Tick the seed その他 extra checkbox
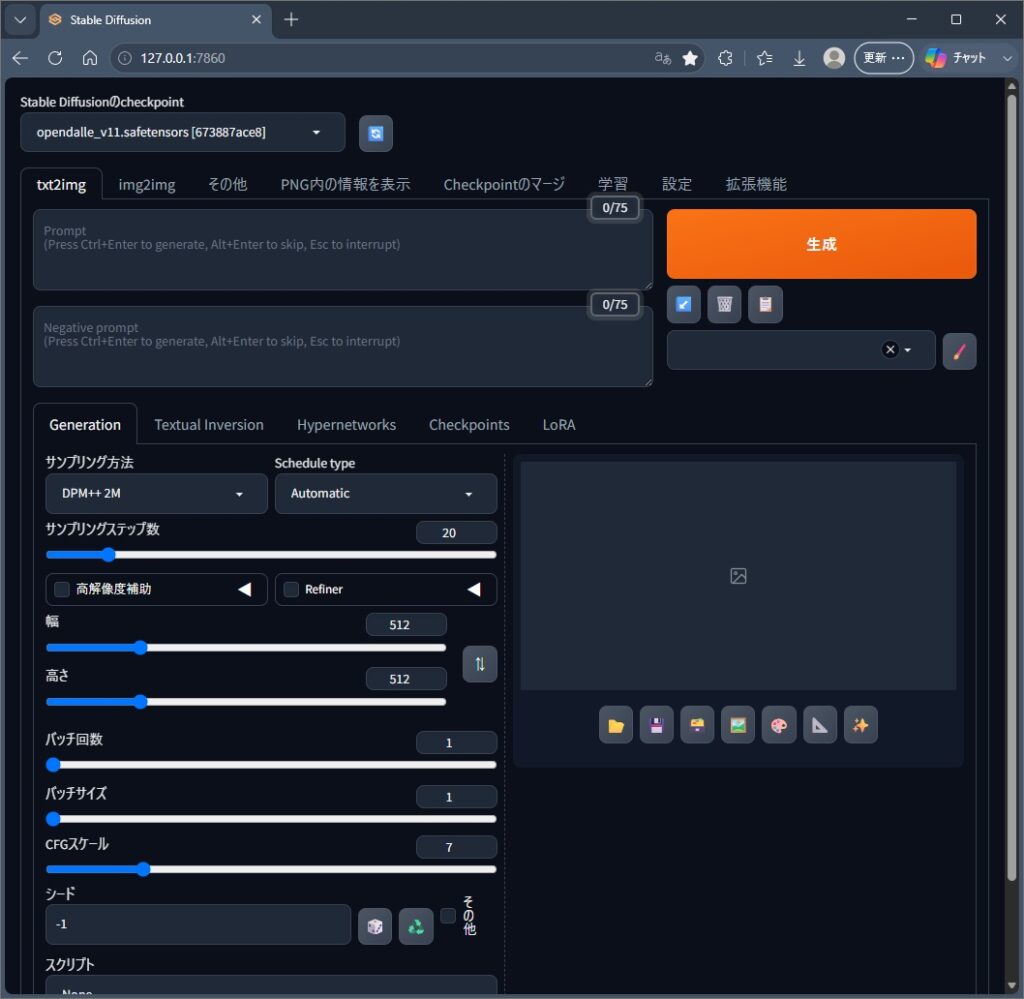This screenshot has width=1024, height=999. pos(447,916)
